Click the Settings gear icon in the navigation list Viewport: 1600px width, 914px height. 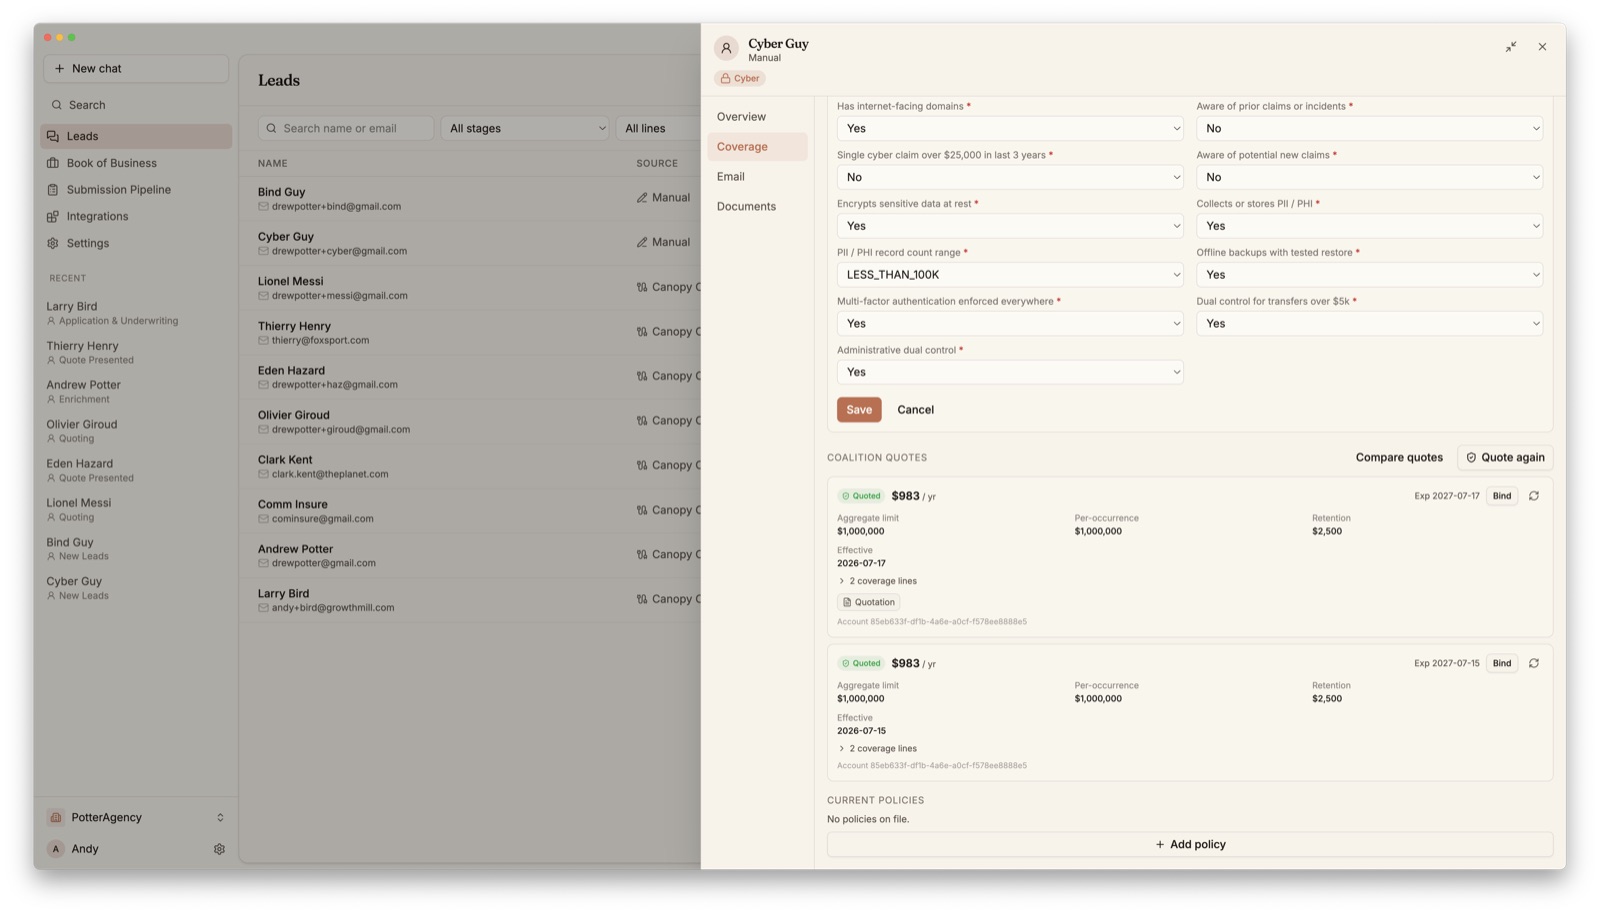tap(53, 243)
